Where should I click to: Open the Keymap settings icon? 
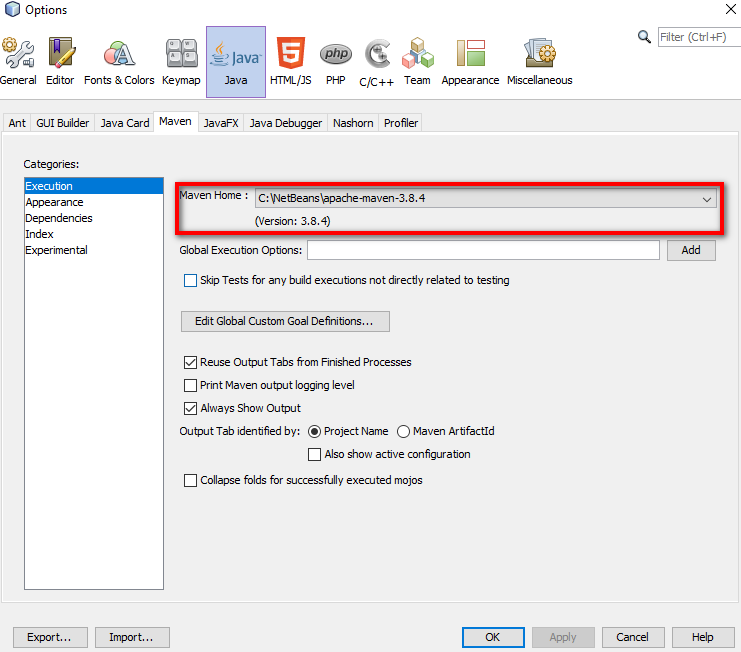tap(181, 61)
